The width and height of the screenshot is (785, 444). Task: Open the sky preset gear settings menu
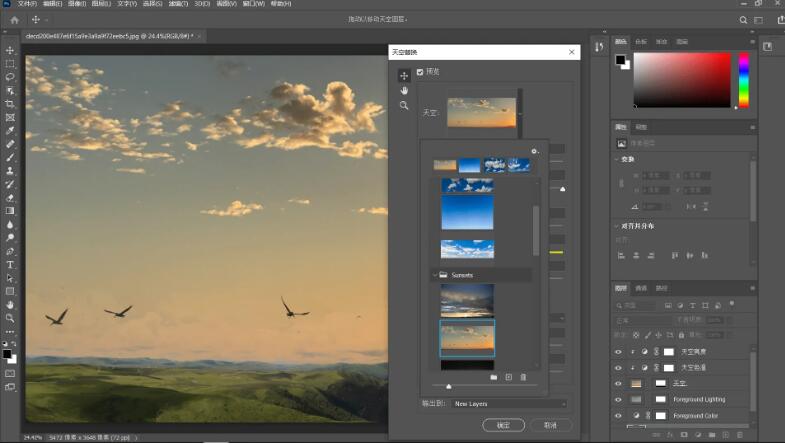coord(535,151)
